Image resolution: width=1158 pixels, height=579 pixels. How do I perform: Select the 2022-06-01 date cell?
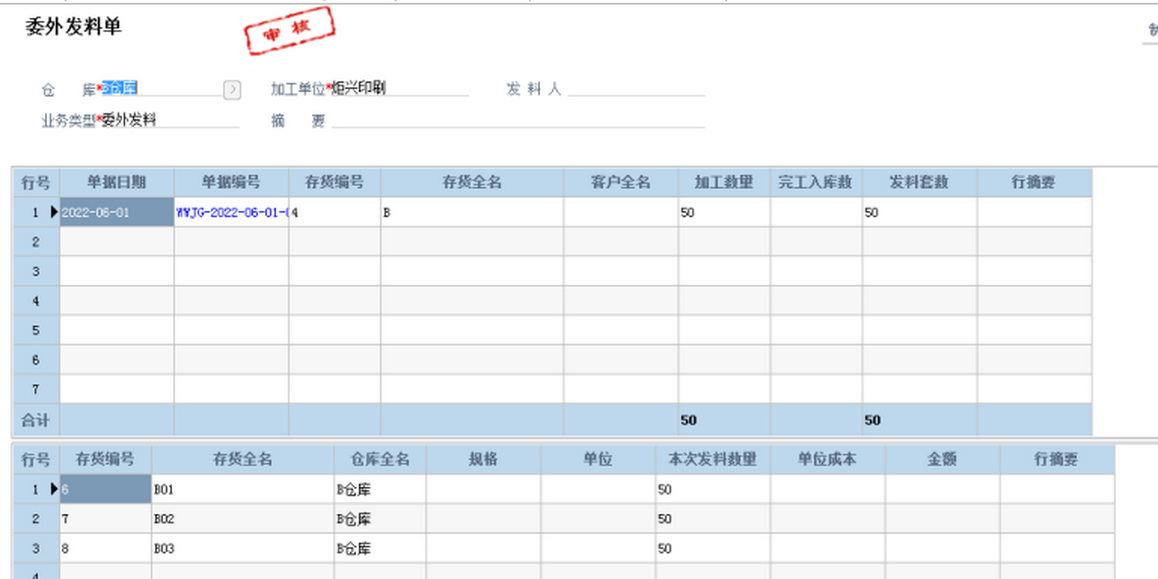116,213
